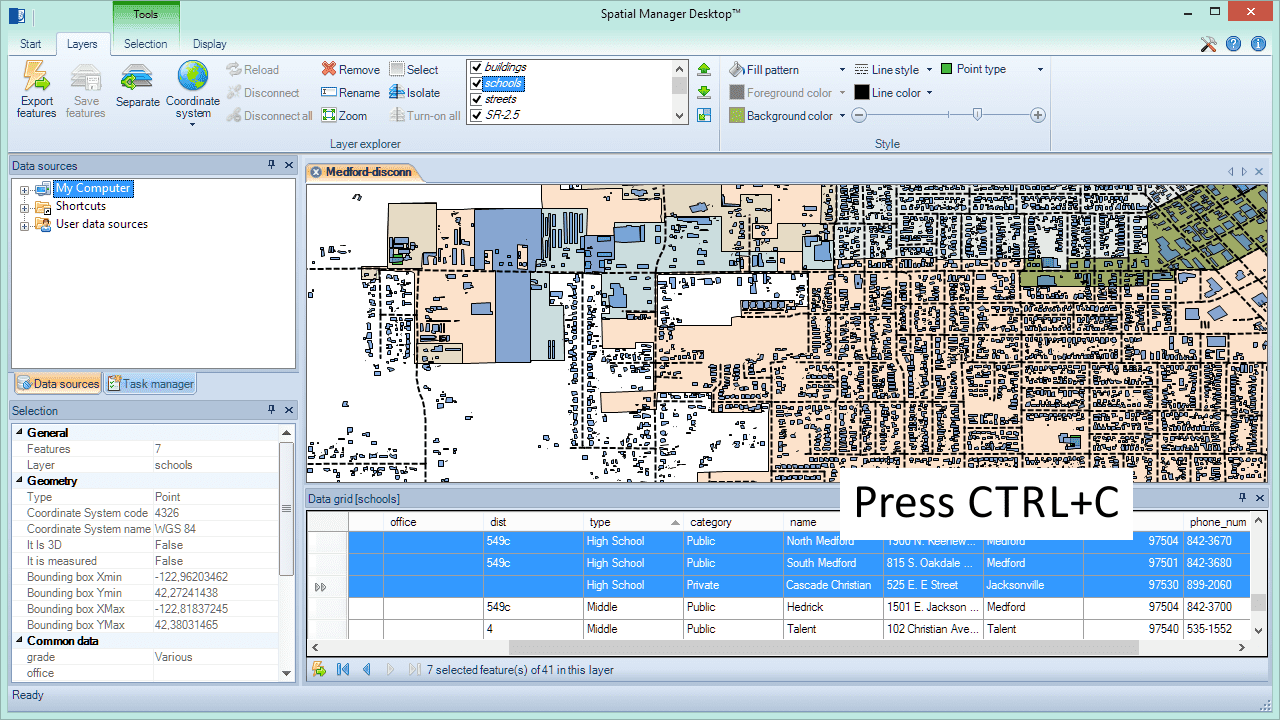The height and width of the screenshot is (720, 1280).
Task: Click the Rename layer button
Action: (351, 93)
